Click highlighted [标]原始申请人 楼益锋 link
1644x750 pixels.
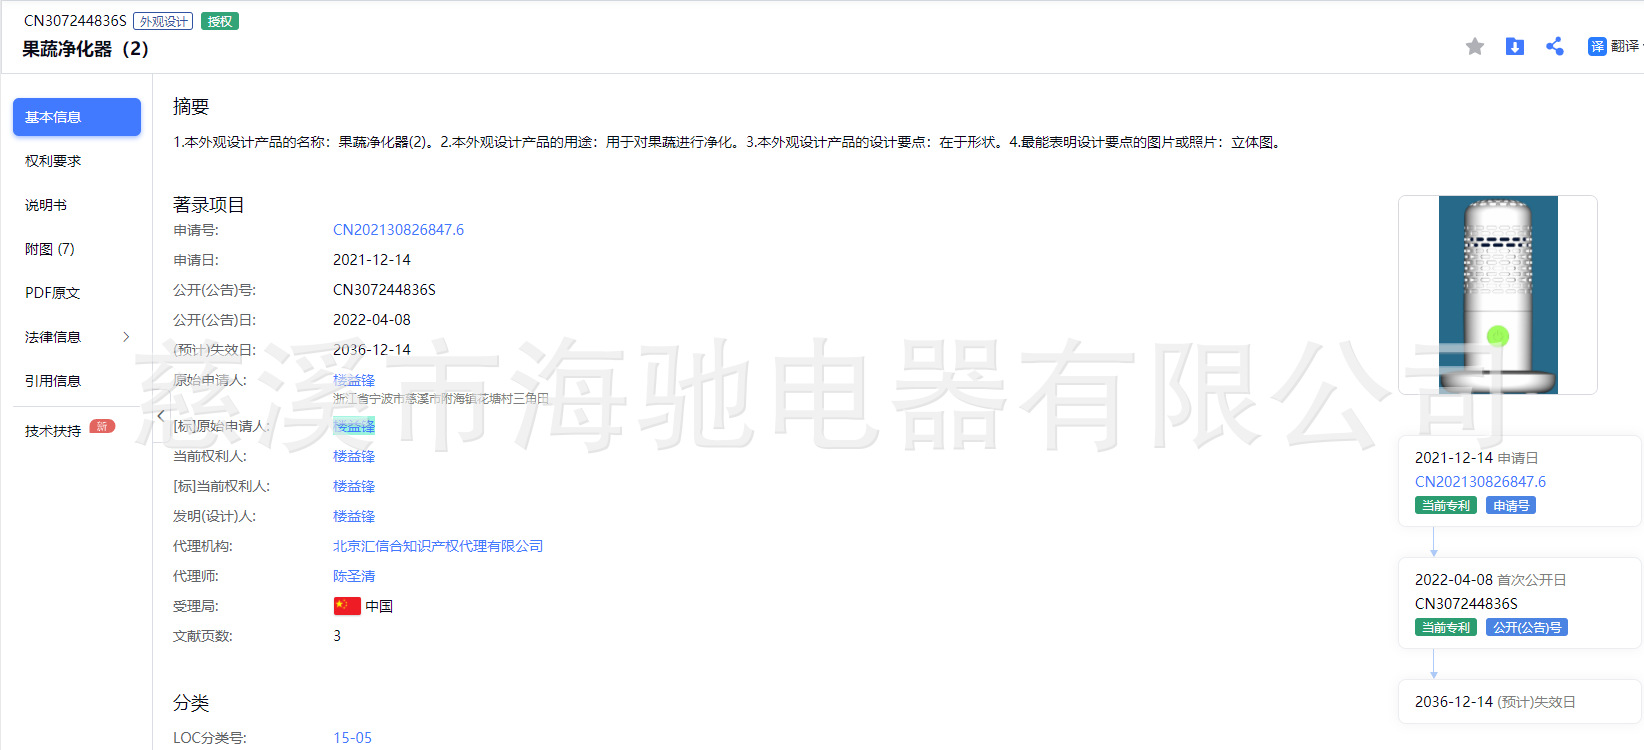coord(354,426)
